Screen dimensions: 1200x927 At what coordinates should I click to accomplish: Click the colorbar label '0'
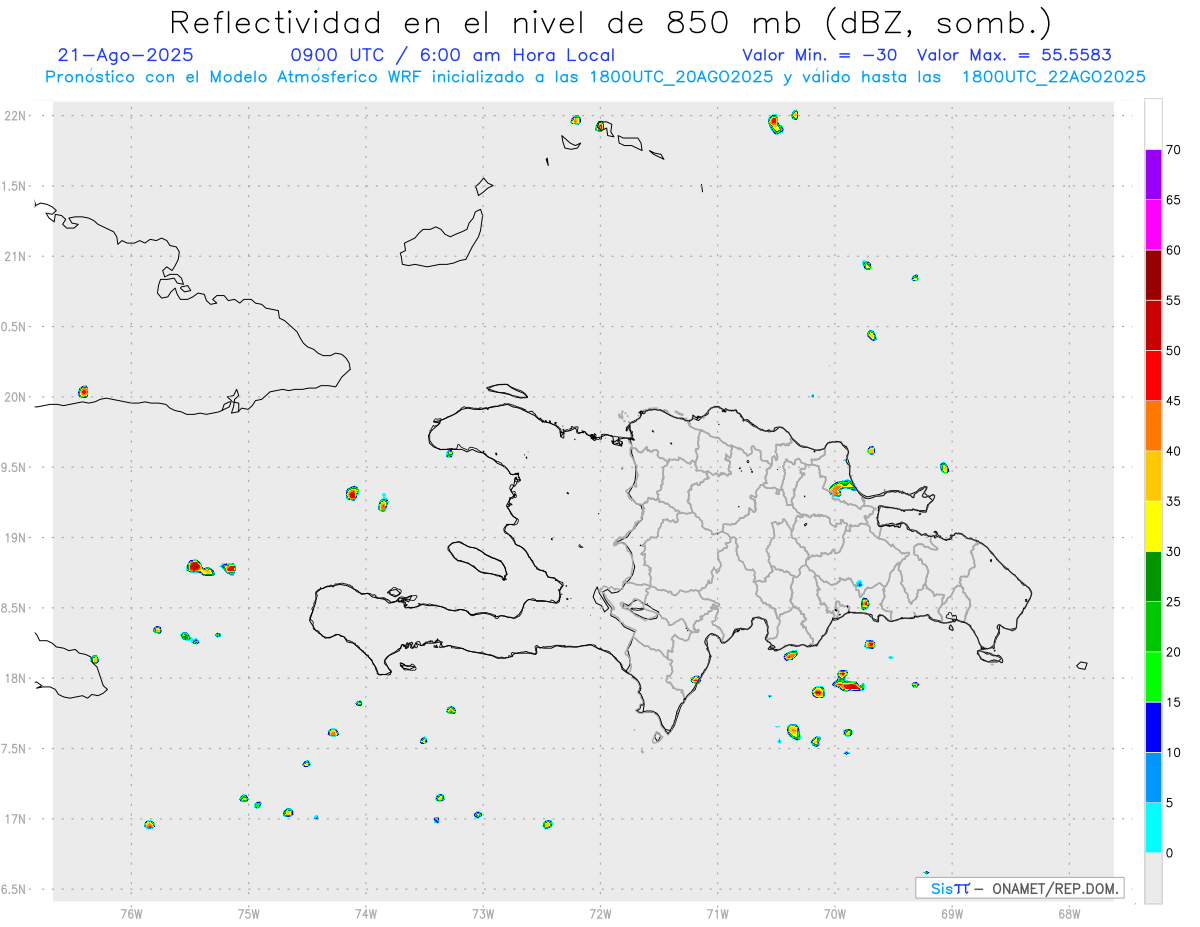[1169, 853]
